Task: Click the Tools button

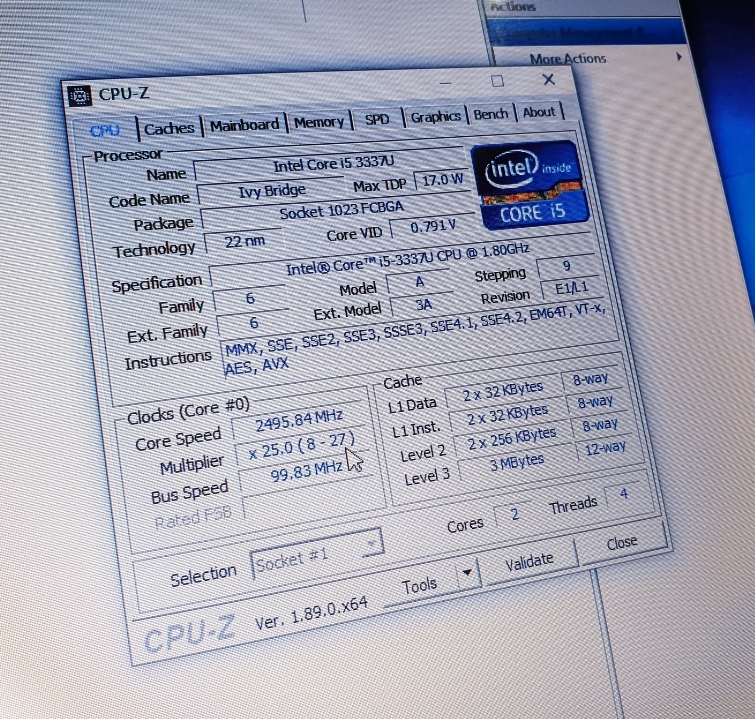Action: pos(420,584)
